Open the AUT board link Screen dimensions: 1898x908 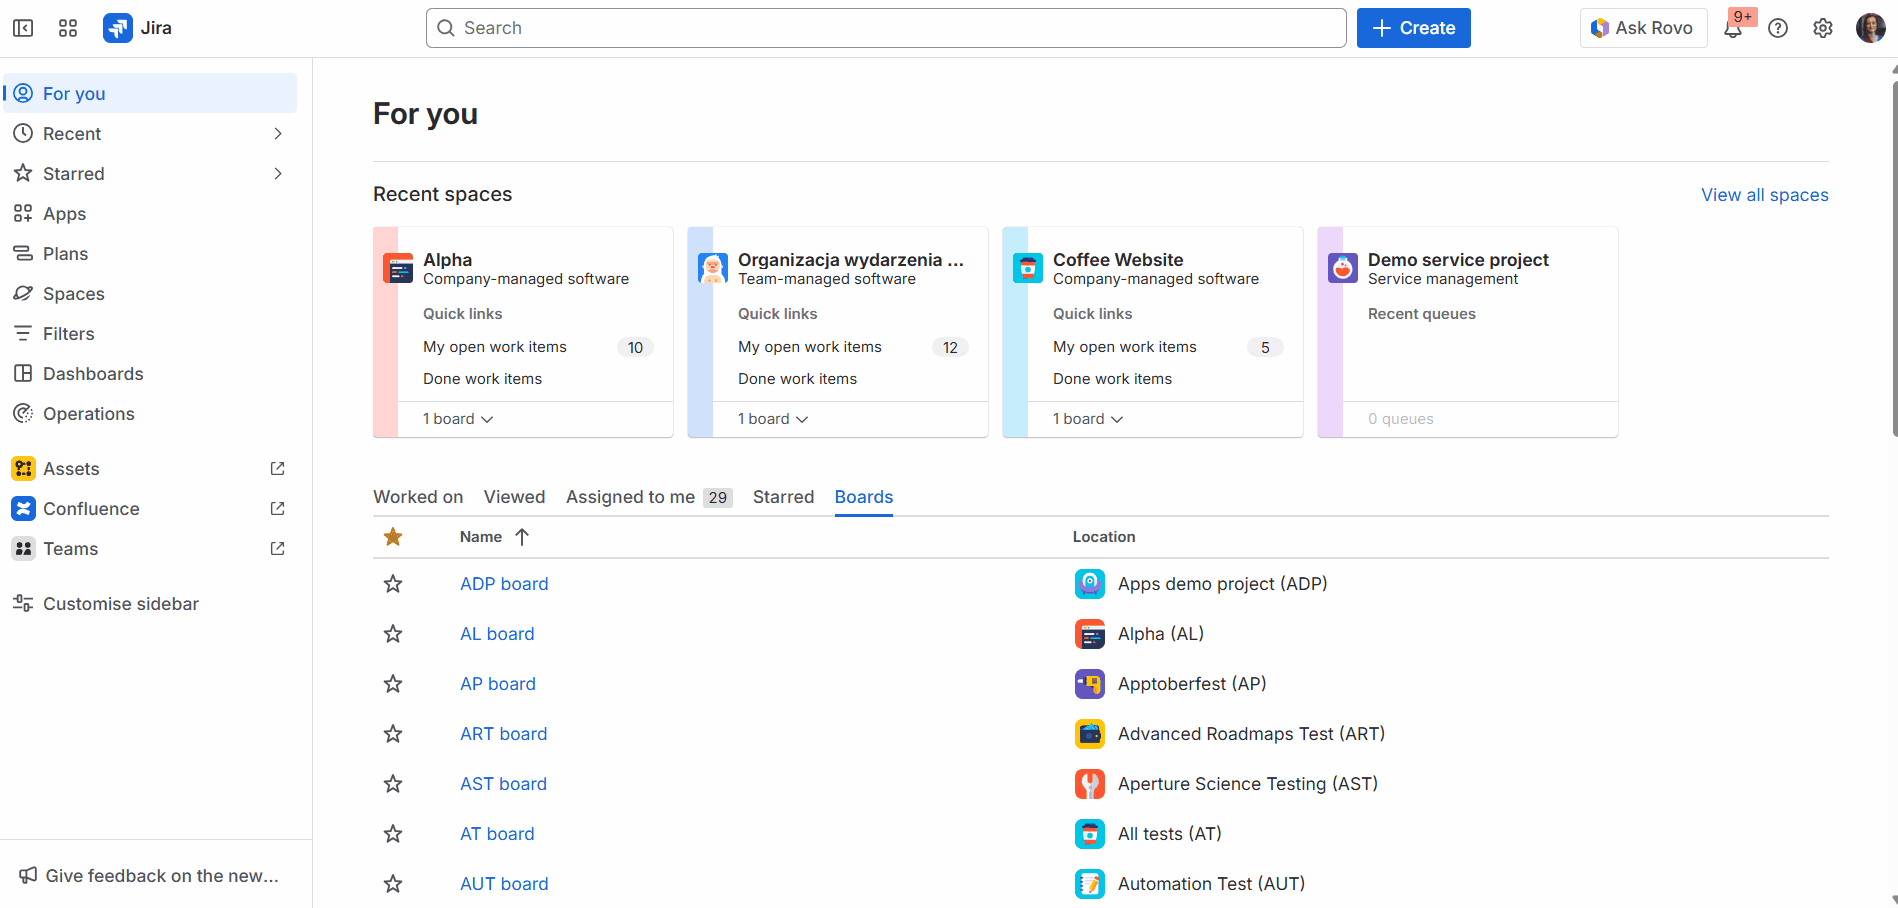[504, 883]
